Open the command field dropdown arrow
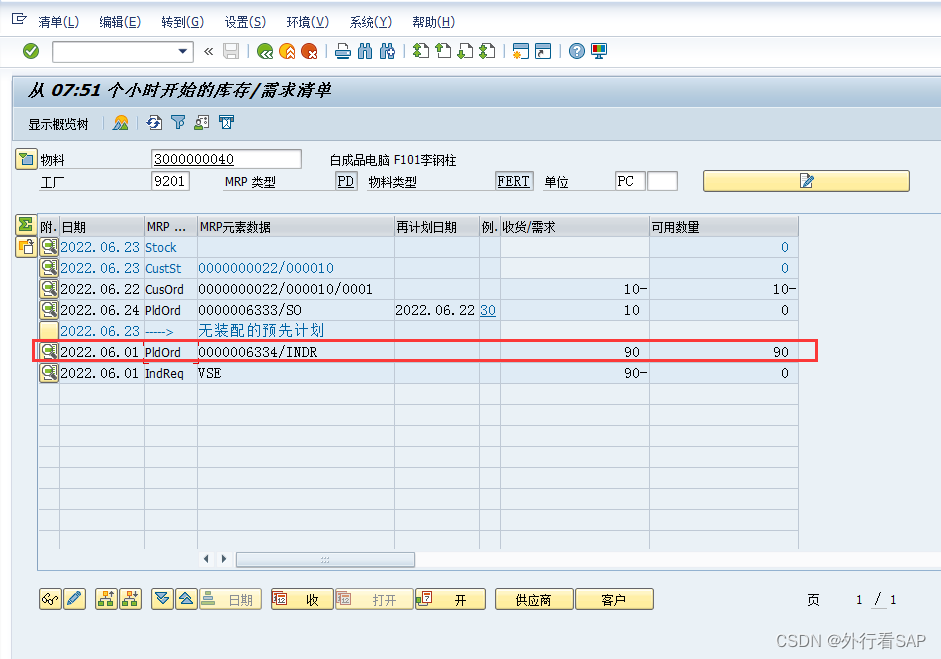 click(182, 52)
